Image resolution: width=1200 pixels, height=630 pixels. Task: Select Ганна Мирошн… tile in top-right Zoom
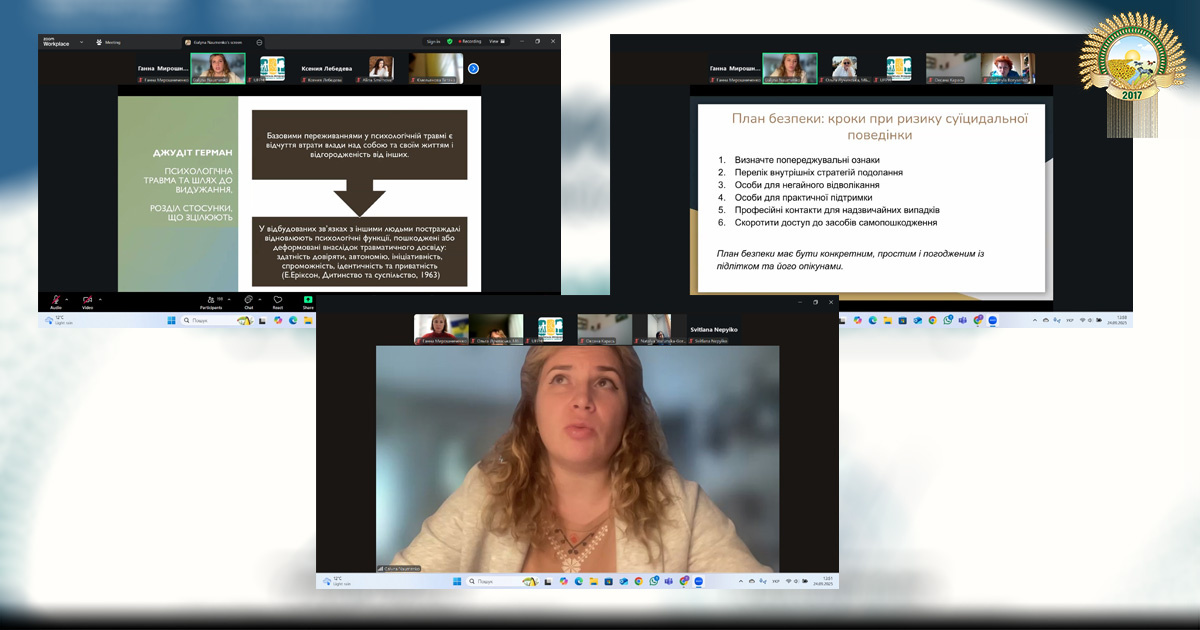point(735,68)
